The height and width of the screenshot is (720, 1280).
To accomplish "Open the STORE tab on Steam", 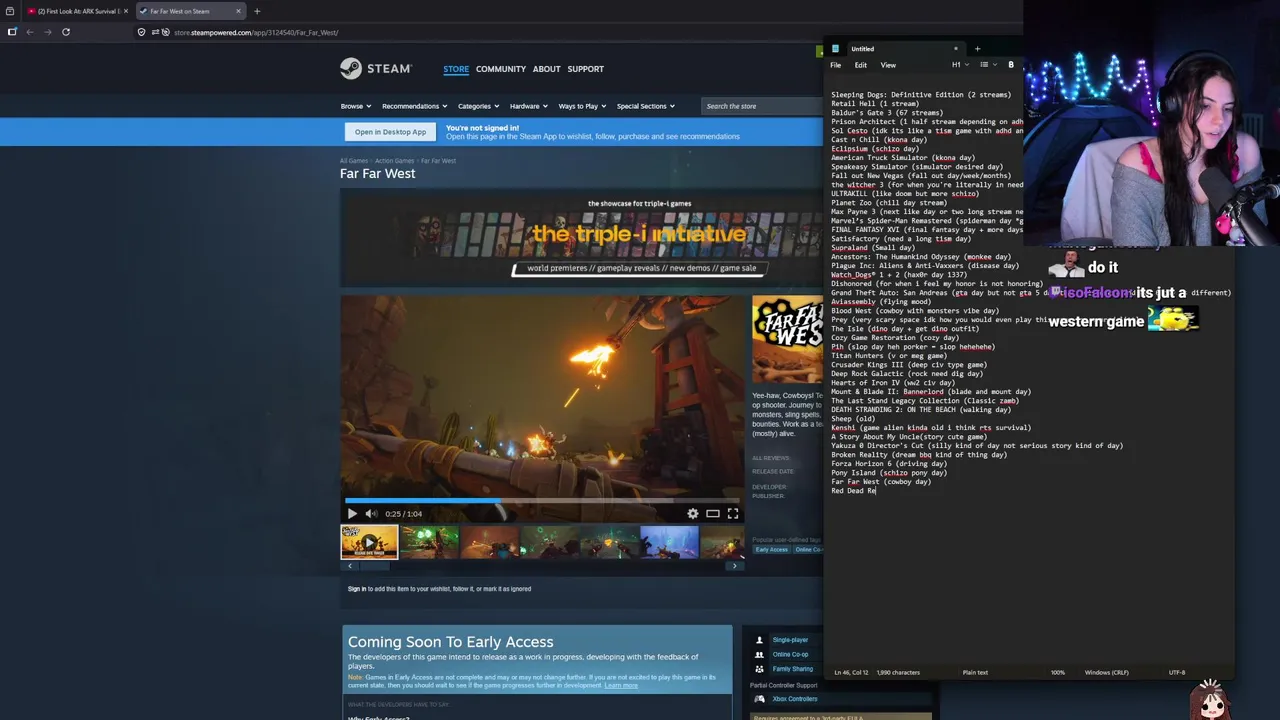I will coord(456,69).
